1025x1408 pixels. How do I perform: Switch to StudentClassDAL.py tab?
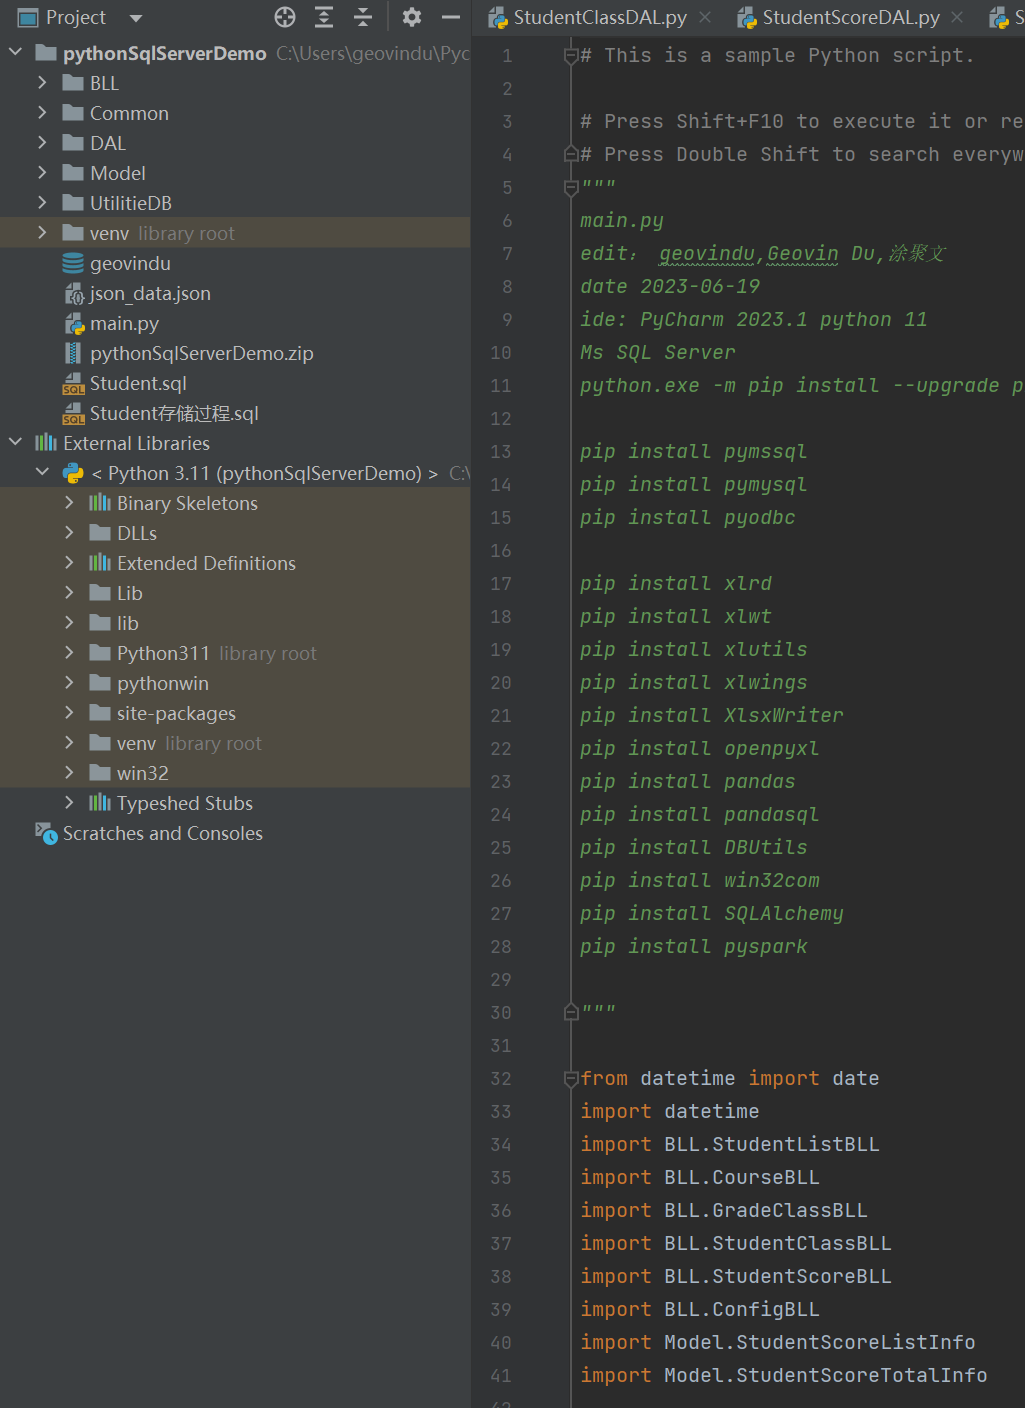(x=599, y=18)
